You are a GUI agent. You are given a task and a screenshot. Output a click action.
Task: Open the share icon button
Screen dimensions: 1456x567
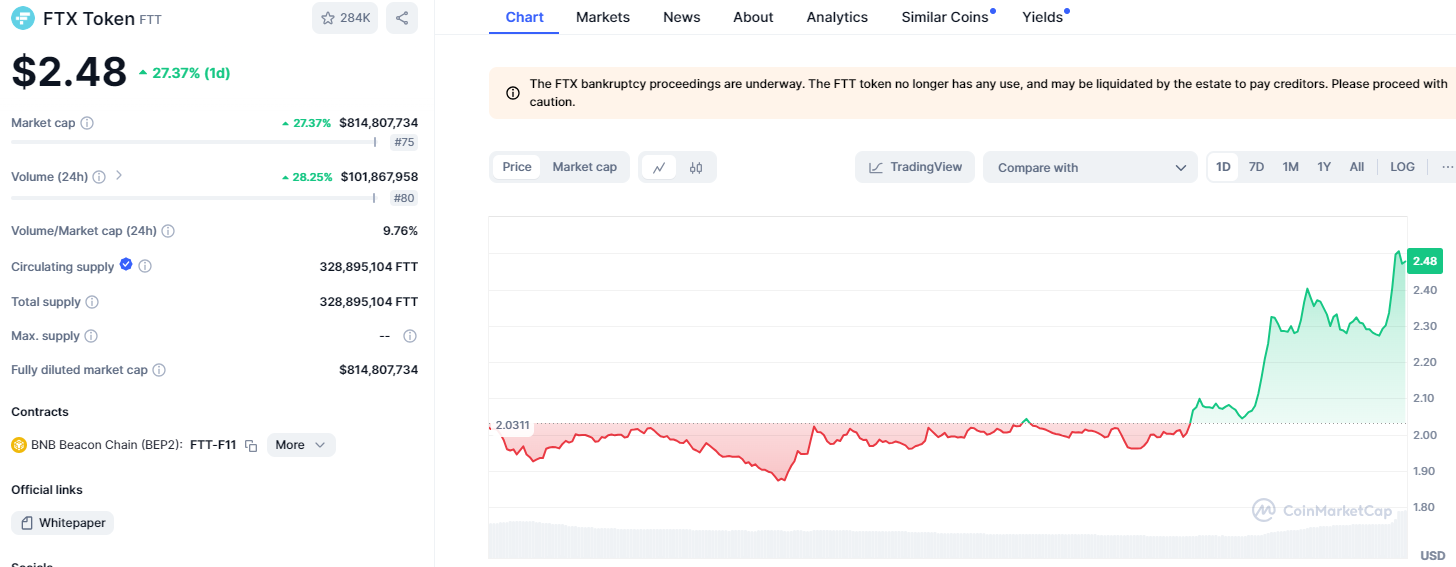tap(402, 18)
